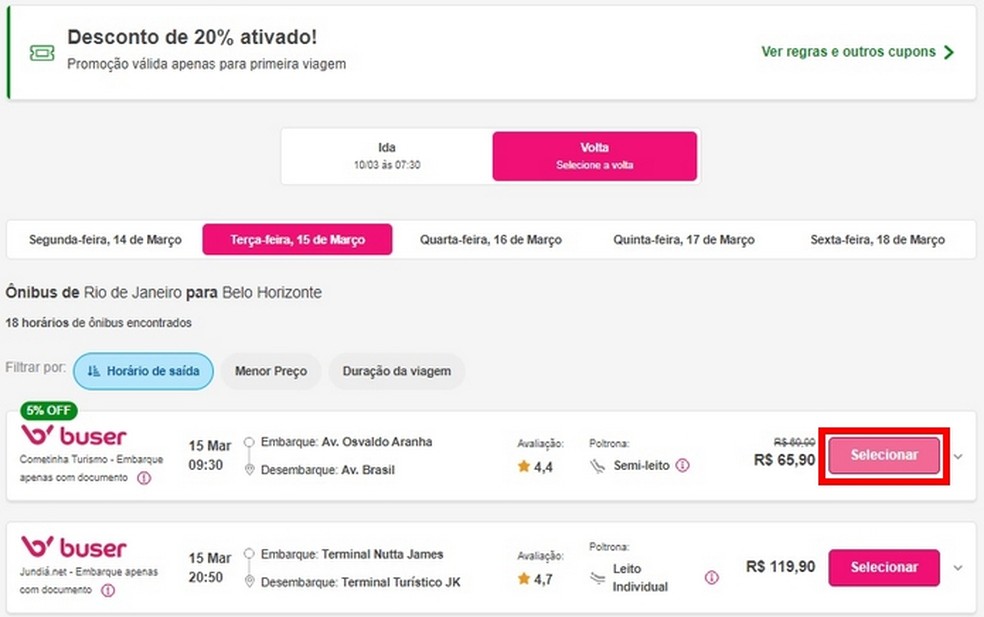Enable the Menor Preço filter
Image resolution: width=984 pixels, height=617 pixels.
tap(270, 370)
